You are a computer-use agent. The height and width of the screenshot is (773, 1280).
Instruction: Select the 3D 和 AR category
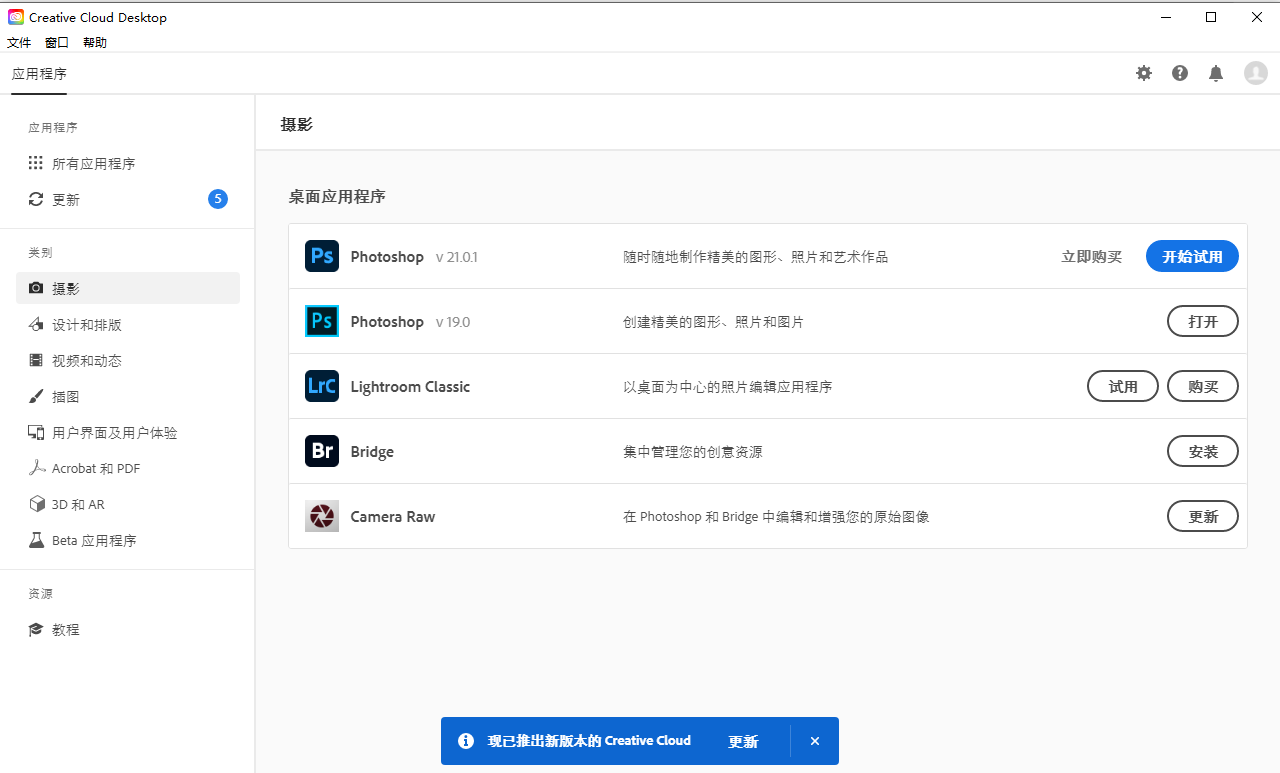(x=128, y=504)
